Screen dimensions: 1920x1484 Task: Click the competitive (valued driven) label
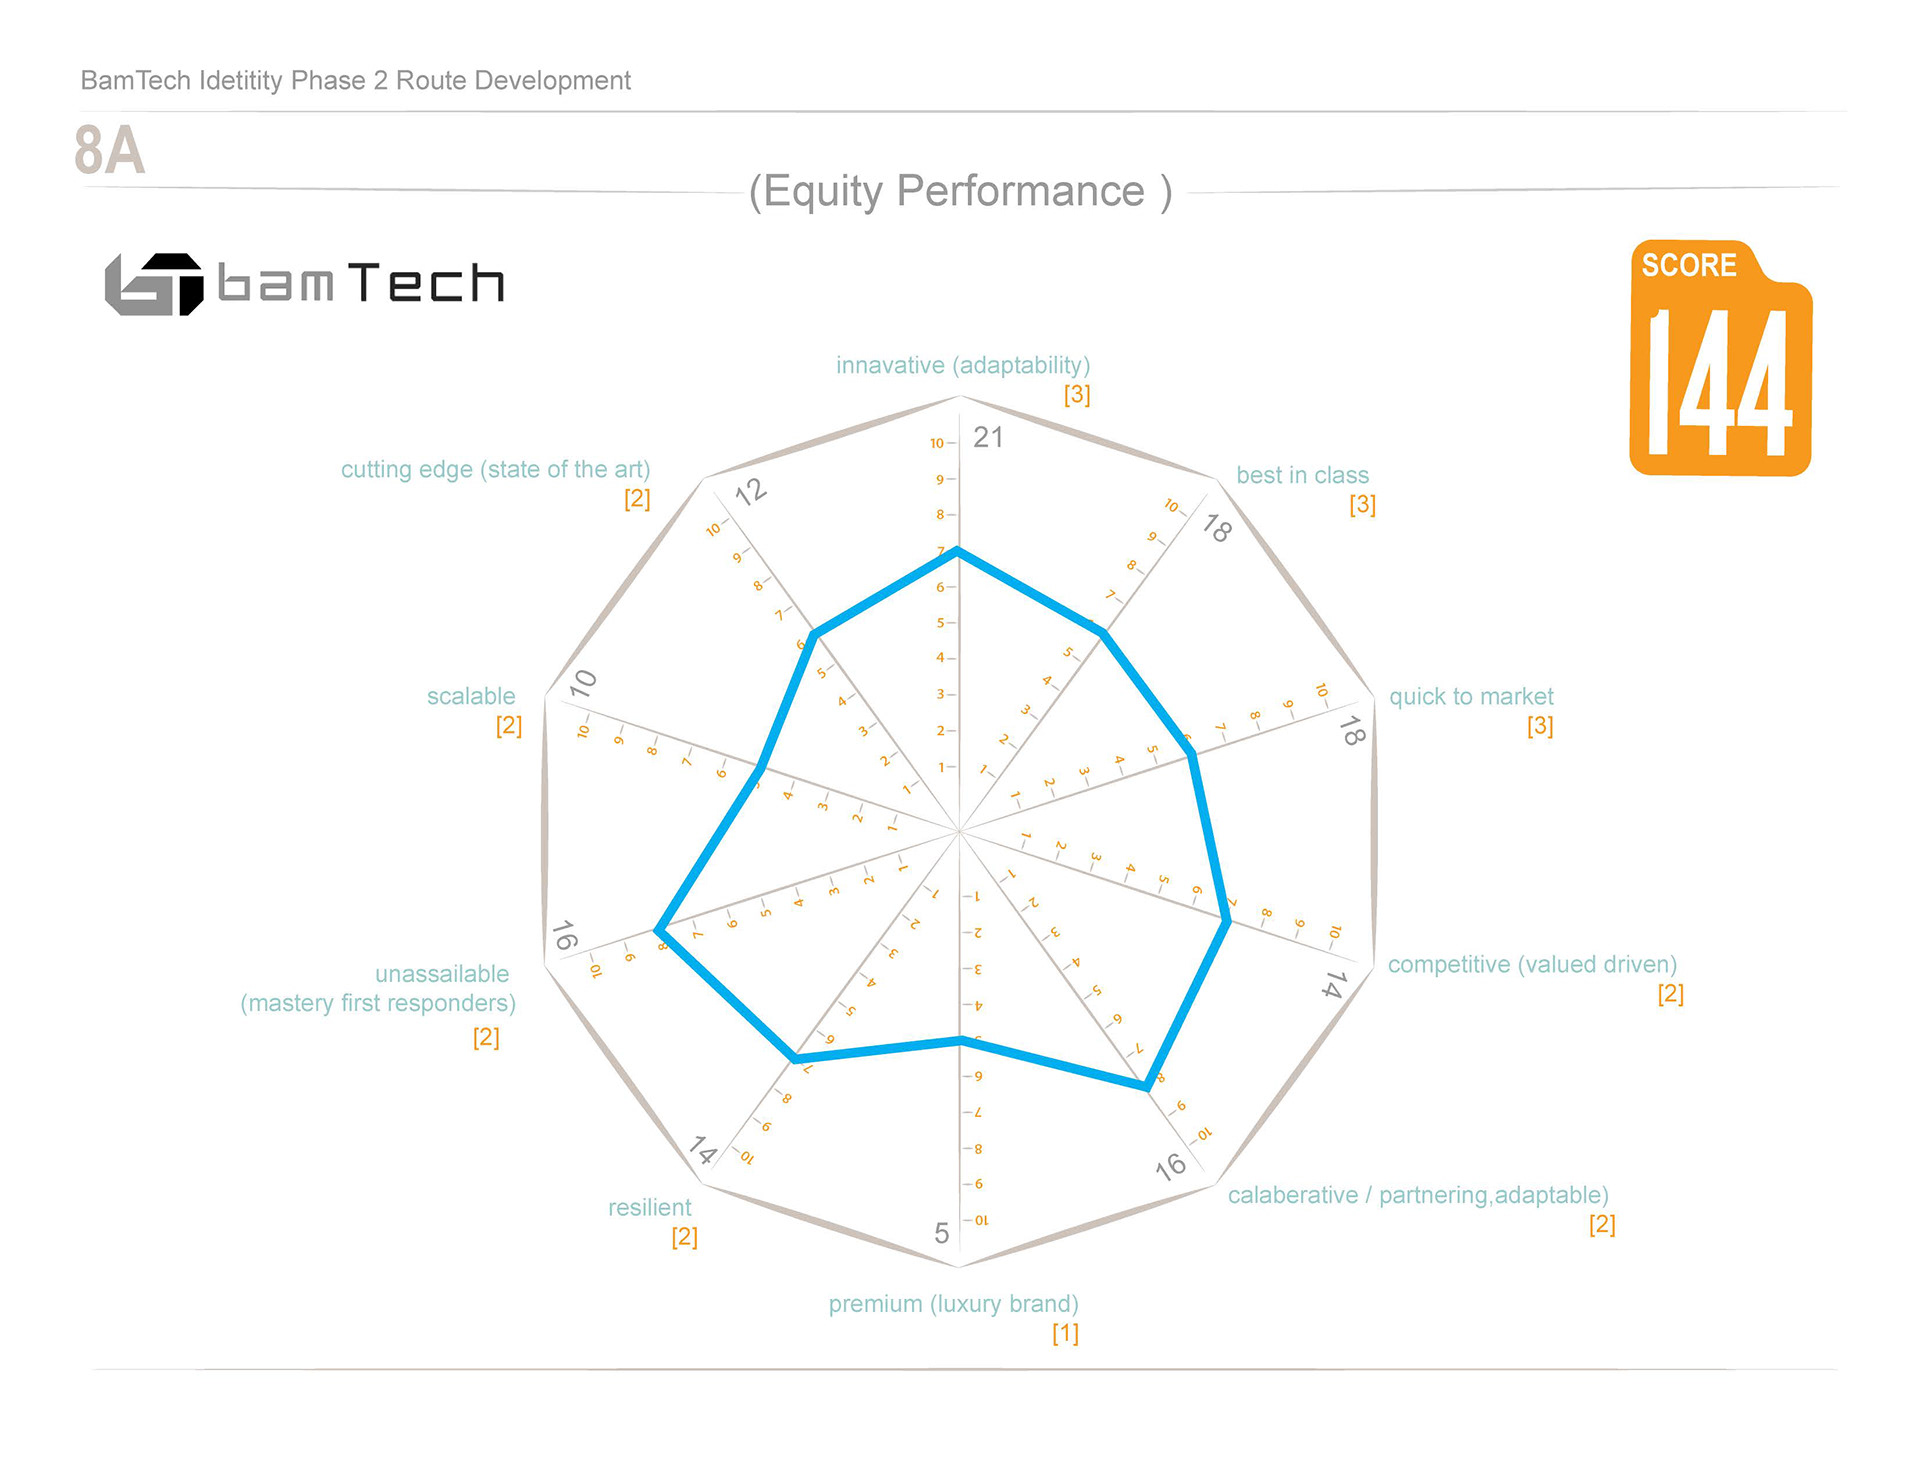pyautogui.click(x=1532, y=965)
